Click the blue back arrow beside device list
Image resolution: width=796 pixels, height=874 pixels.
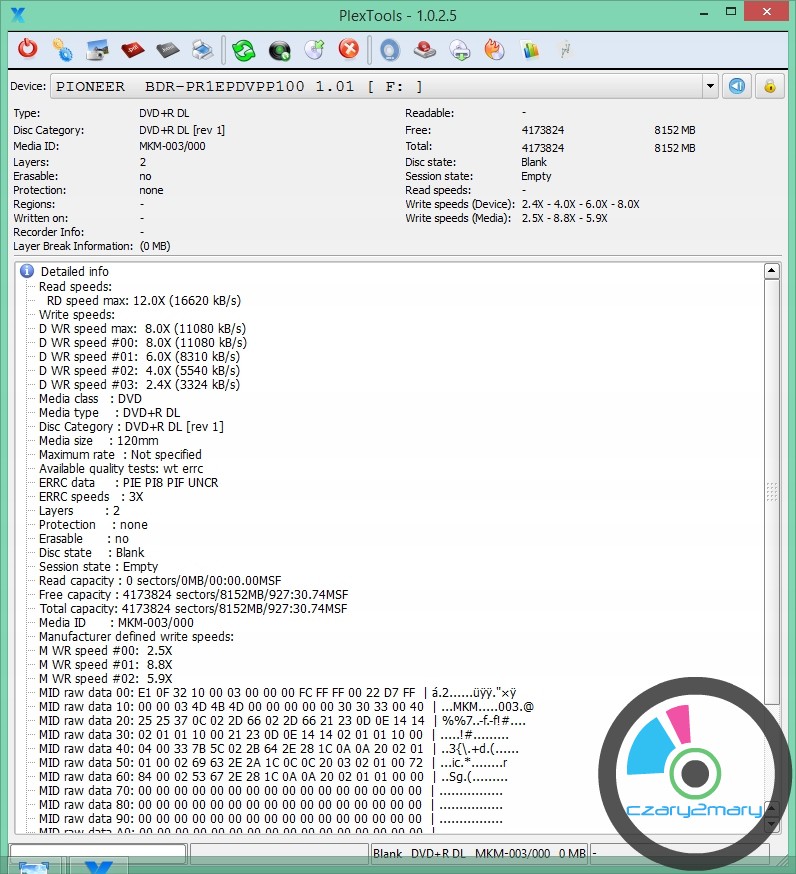(x=737, y=86)
